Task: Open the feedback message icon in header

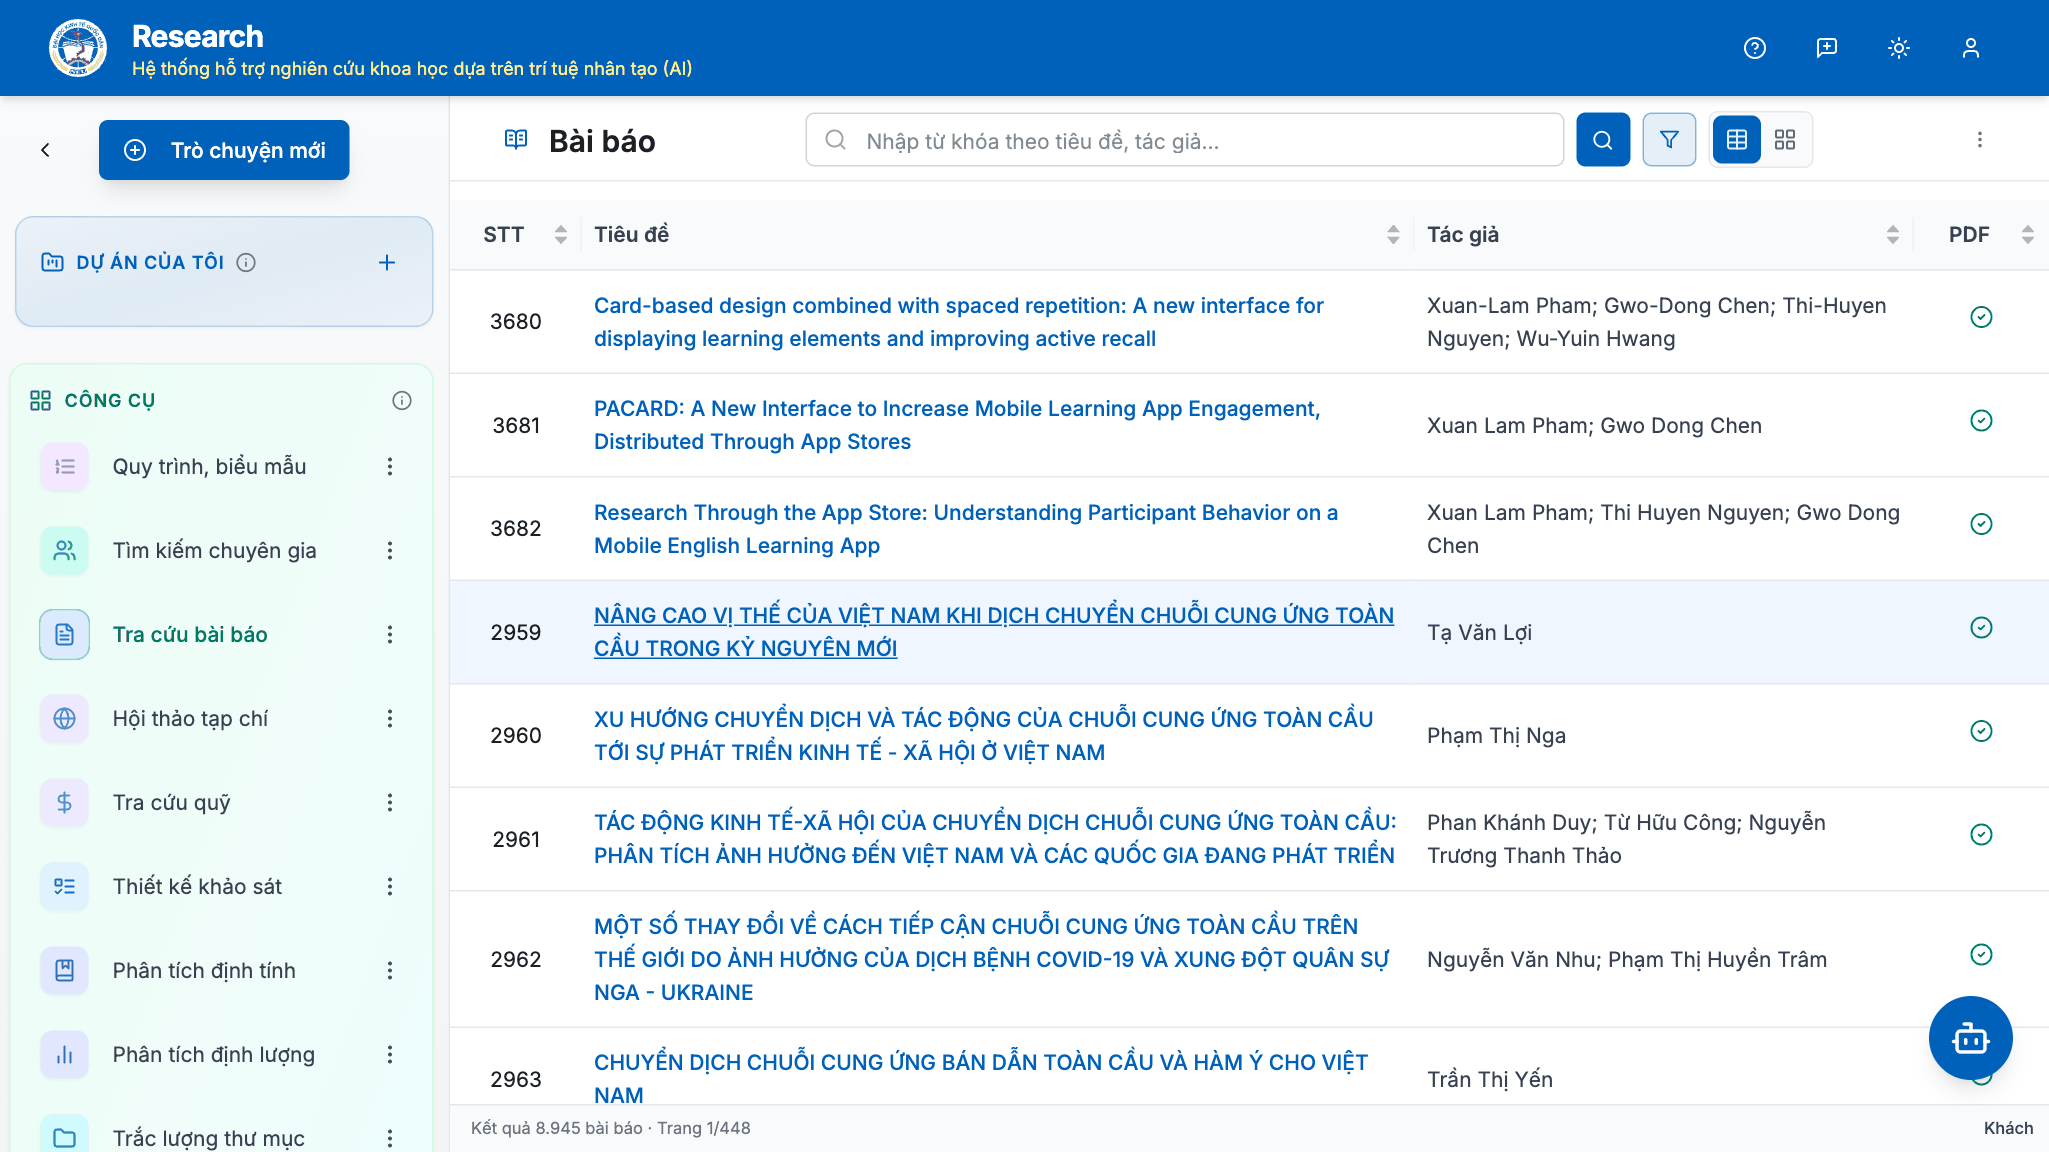Action: click(1827, 48)
